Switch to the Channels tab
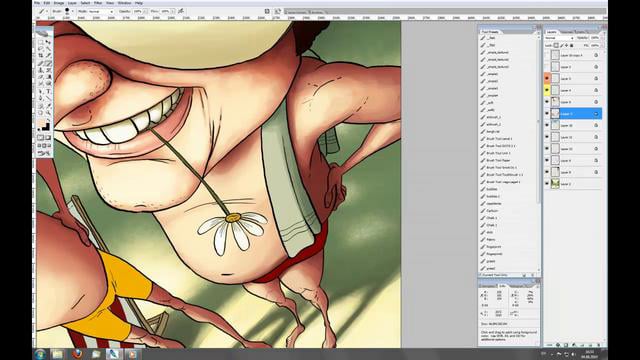The image size is (640, 360). 566,32
